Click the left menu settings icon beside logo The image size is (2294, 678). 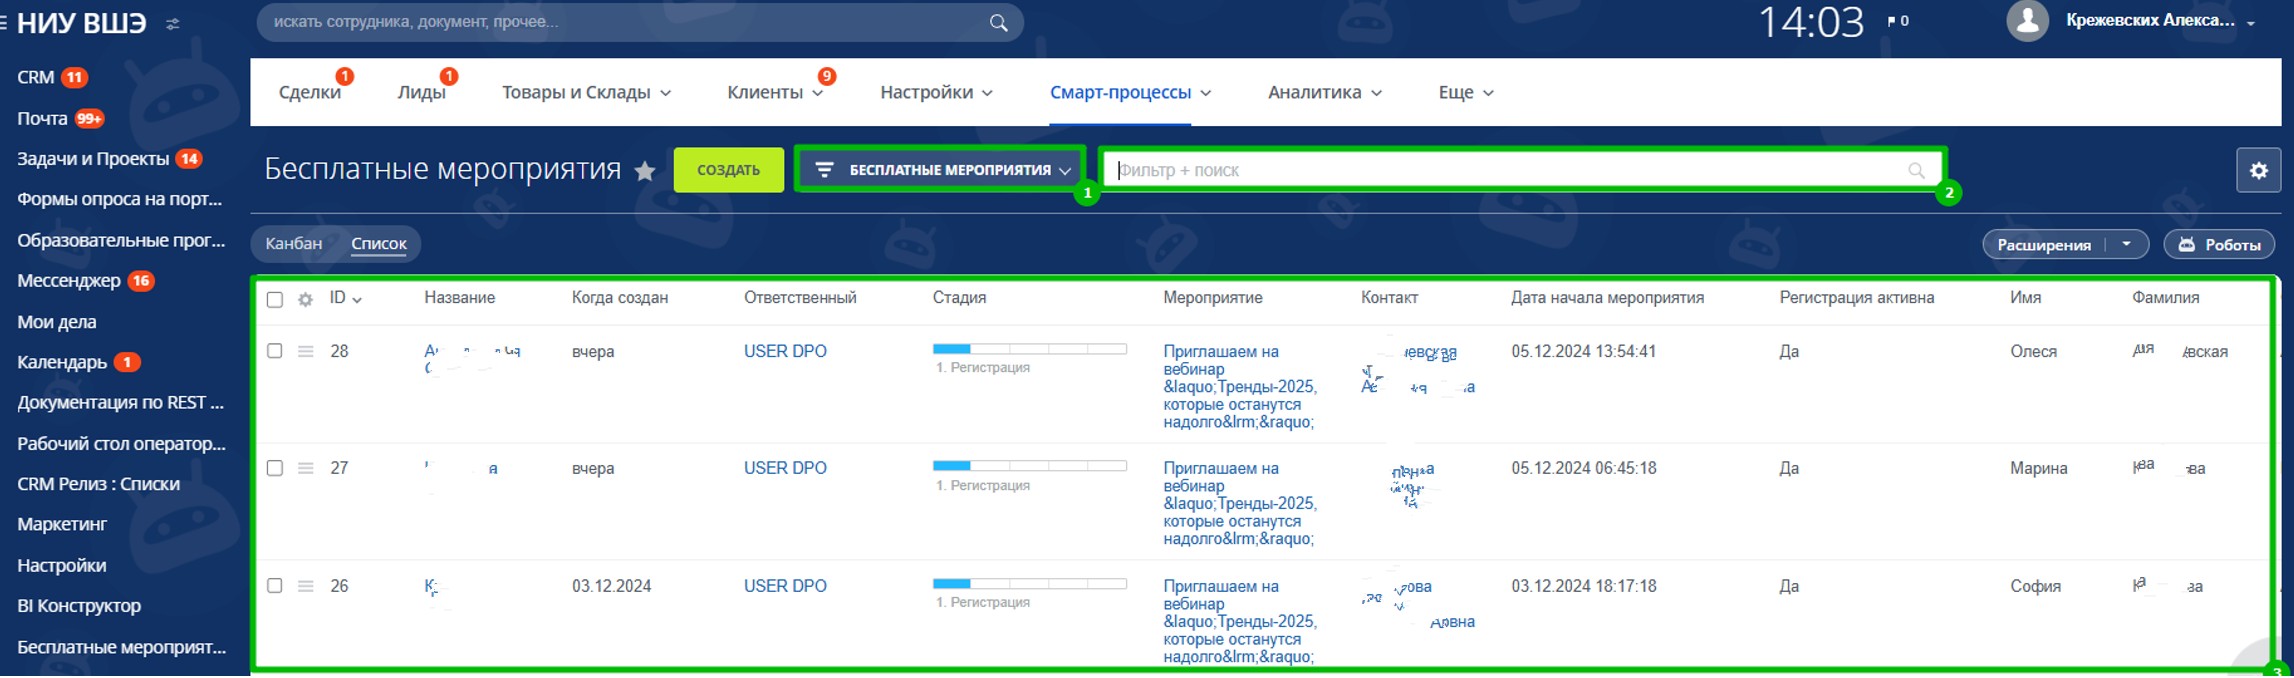(x=173, y=24)
